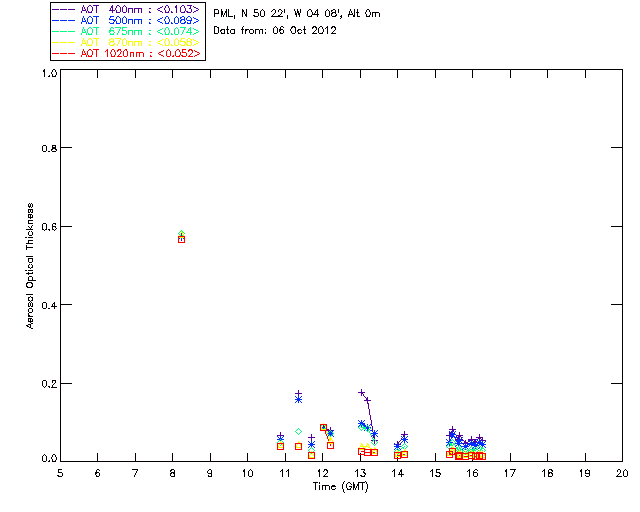Click the green diamond point near 11.3 GMT
Viewport: 640px width, 512px height.
pos(298,432)
